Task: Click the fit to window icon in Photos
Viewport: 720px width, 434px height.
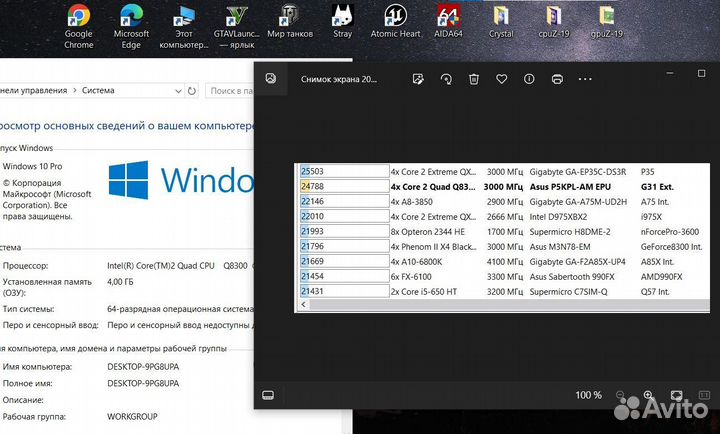Action: 676,395
